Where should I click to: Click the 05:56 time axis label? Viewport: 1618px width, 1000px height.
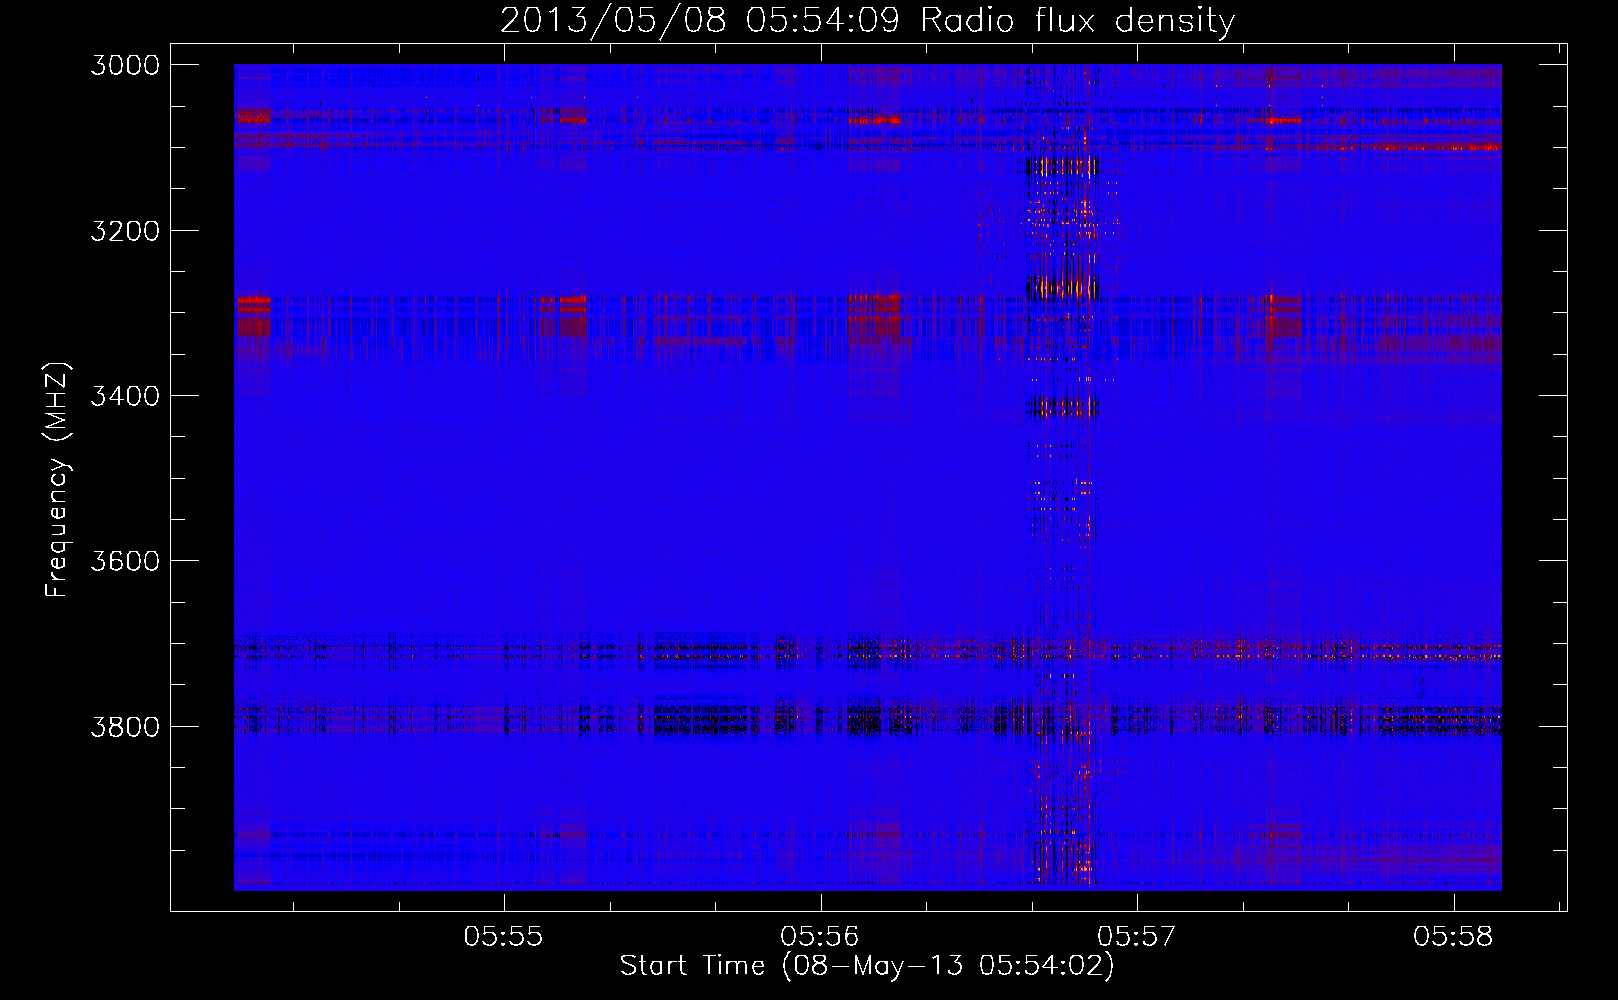820,937
